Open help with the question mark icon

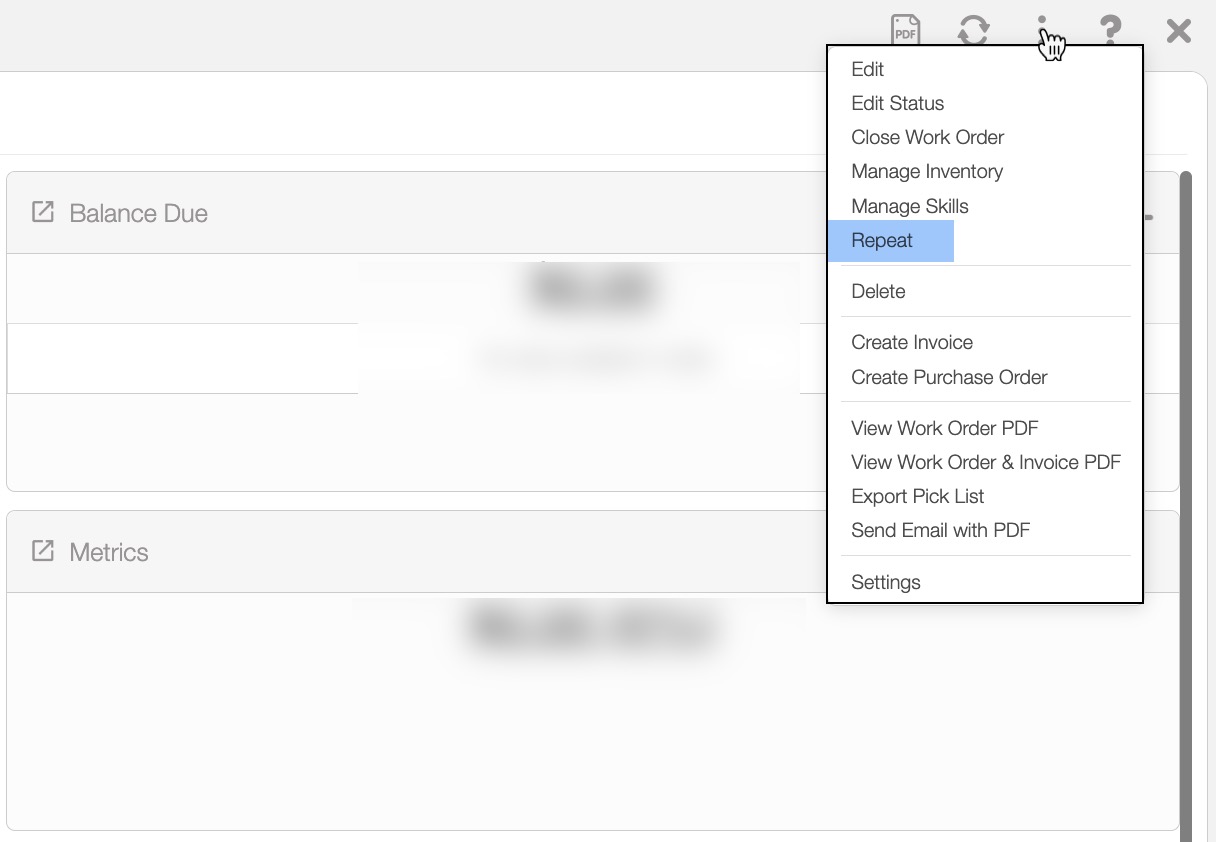click(x=1110, y=30)
